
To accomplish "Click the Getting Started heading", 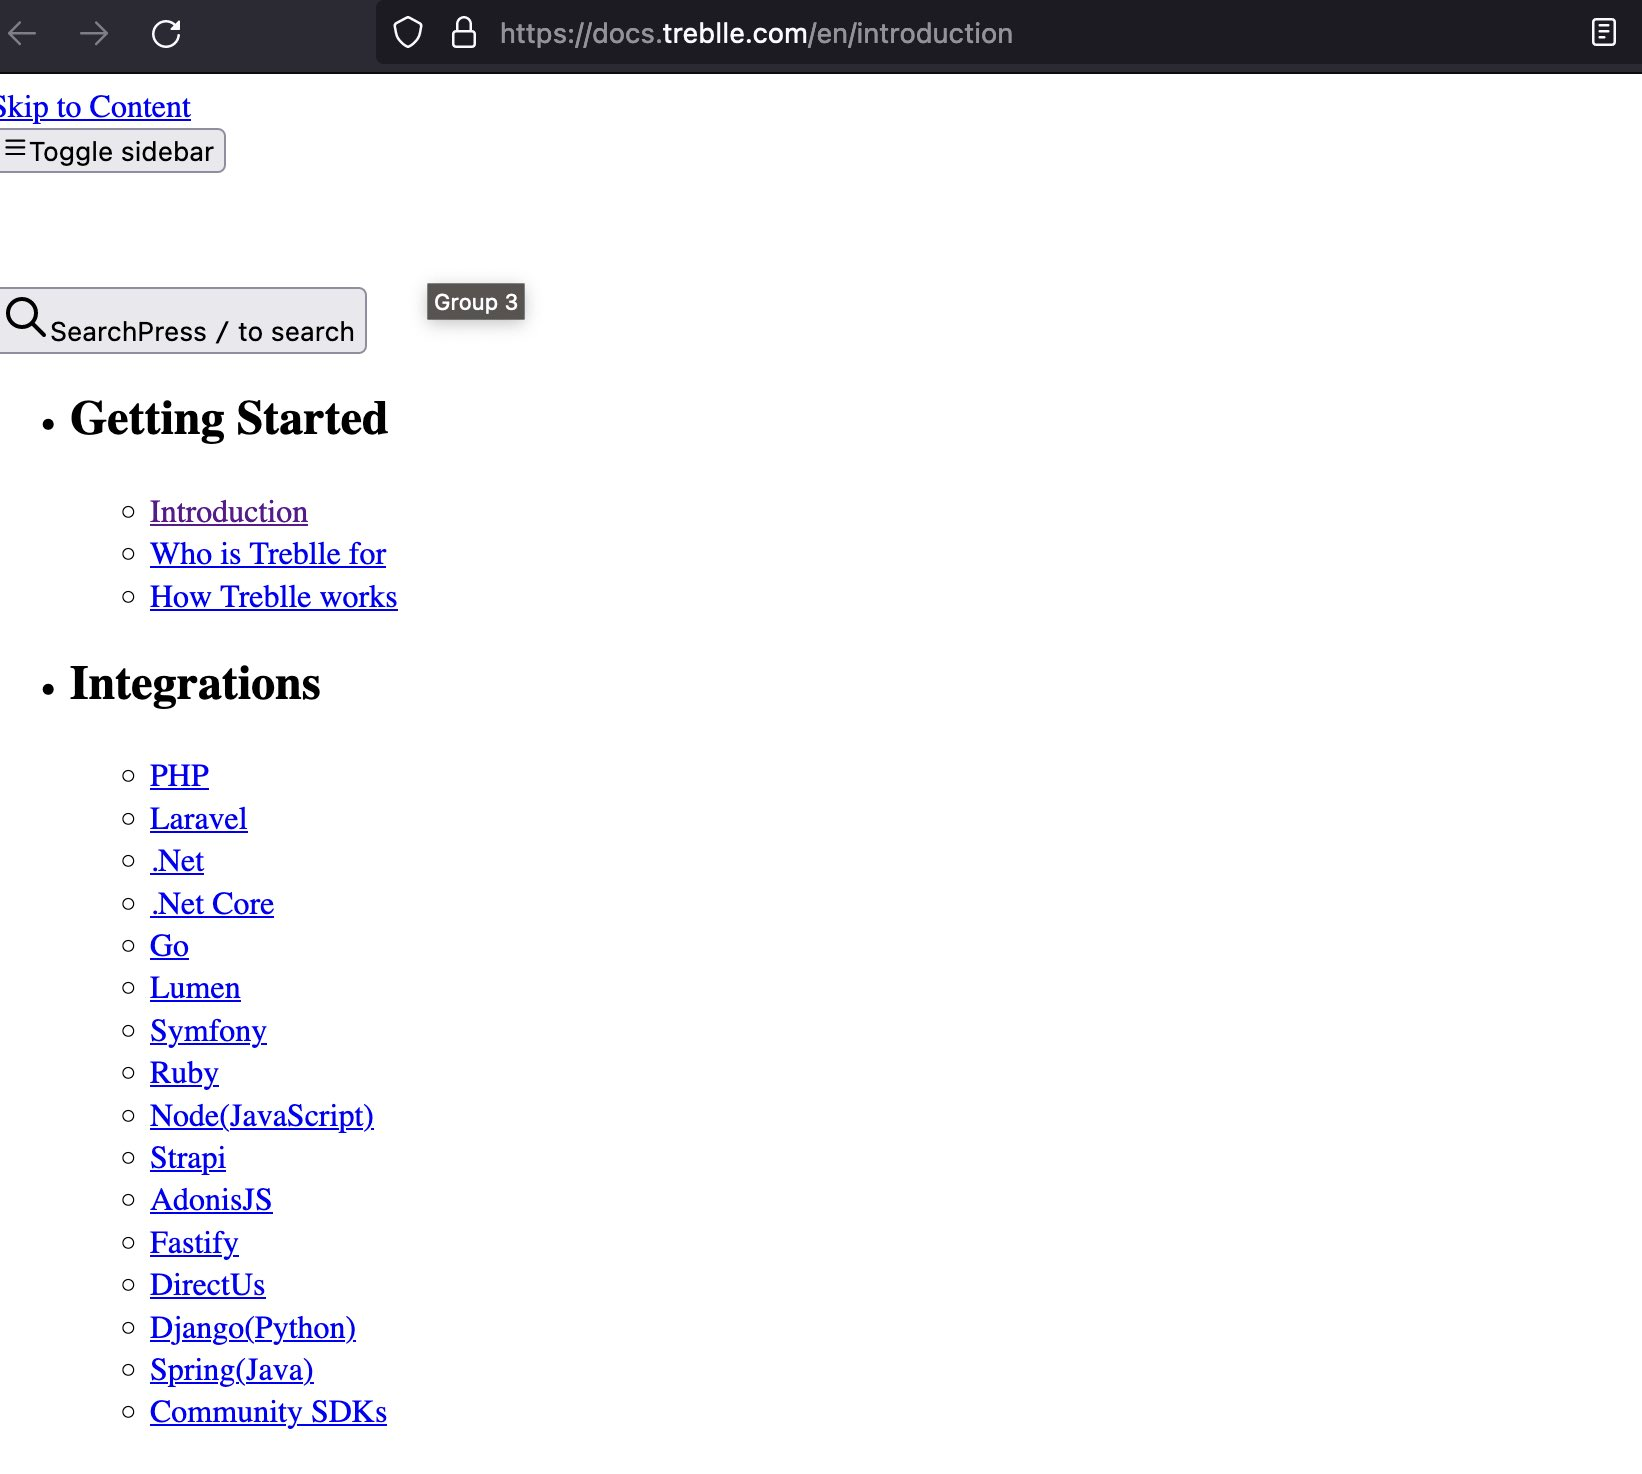I will (x=229, y=418).
